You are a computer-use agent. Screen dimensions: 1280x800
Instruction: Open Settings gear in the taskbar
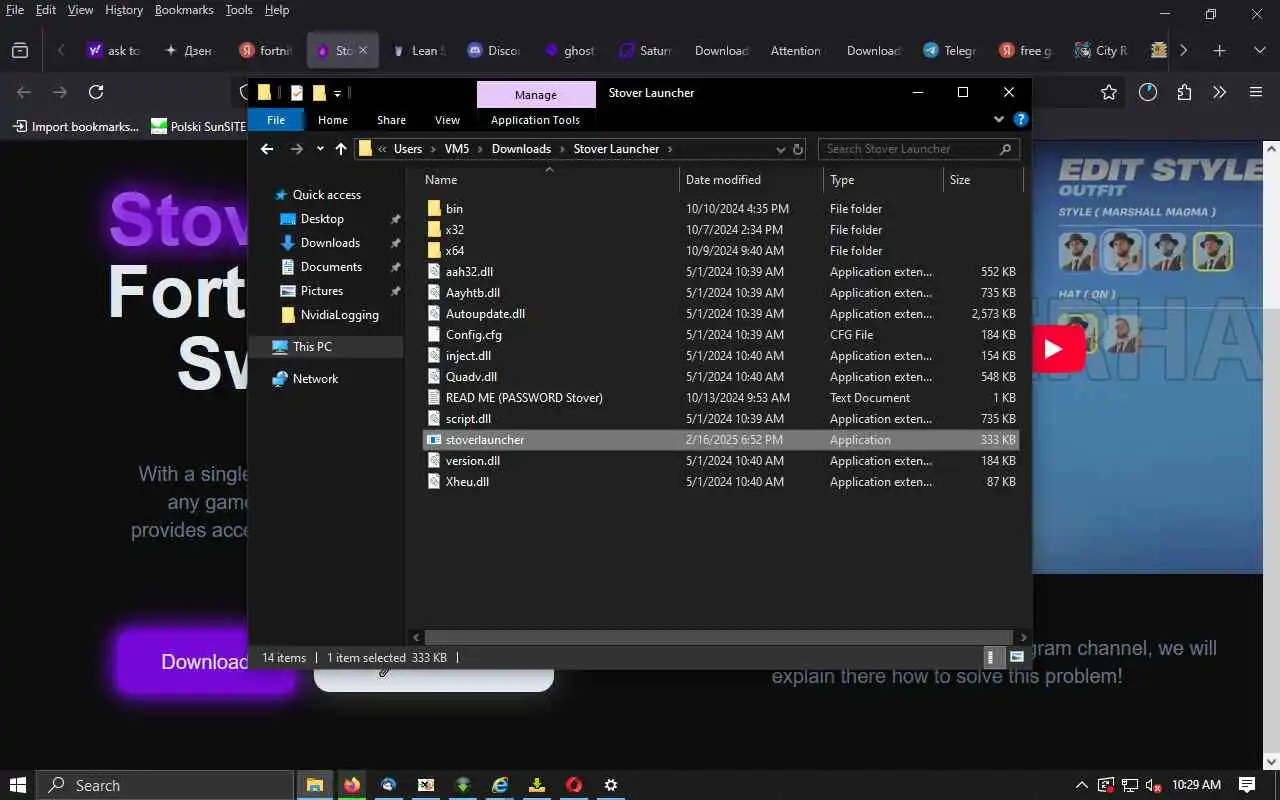pos(611,785)
